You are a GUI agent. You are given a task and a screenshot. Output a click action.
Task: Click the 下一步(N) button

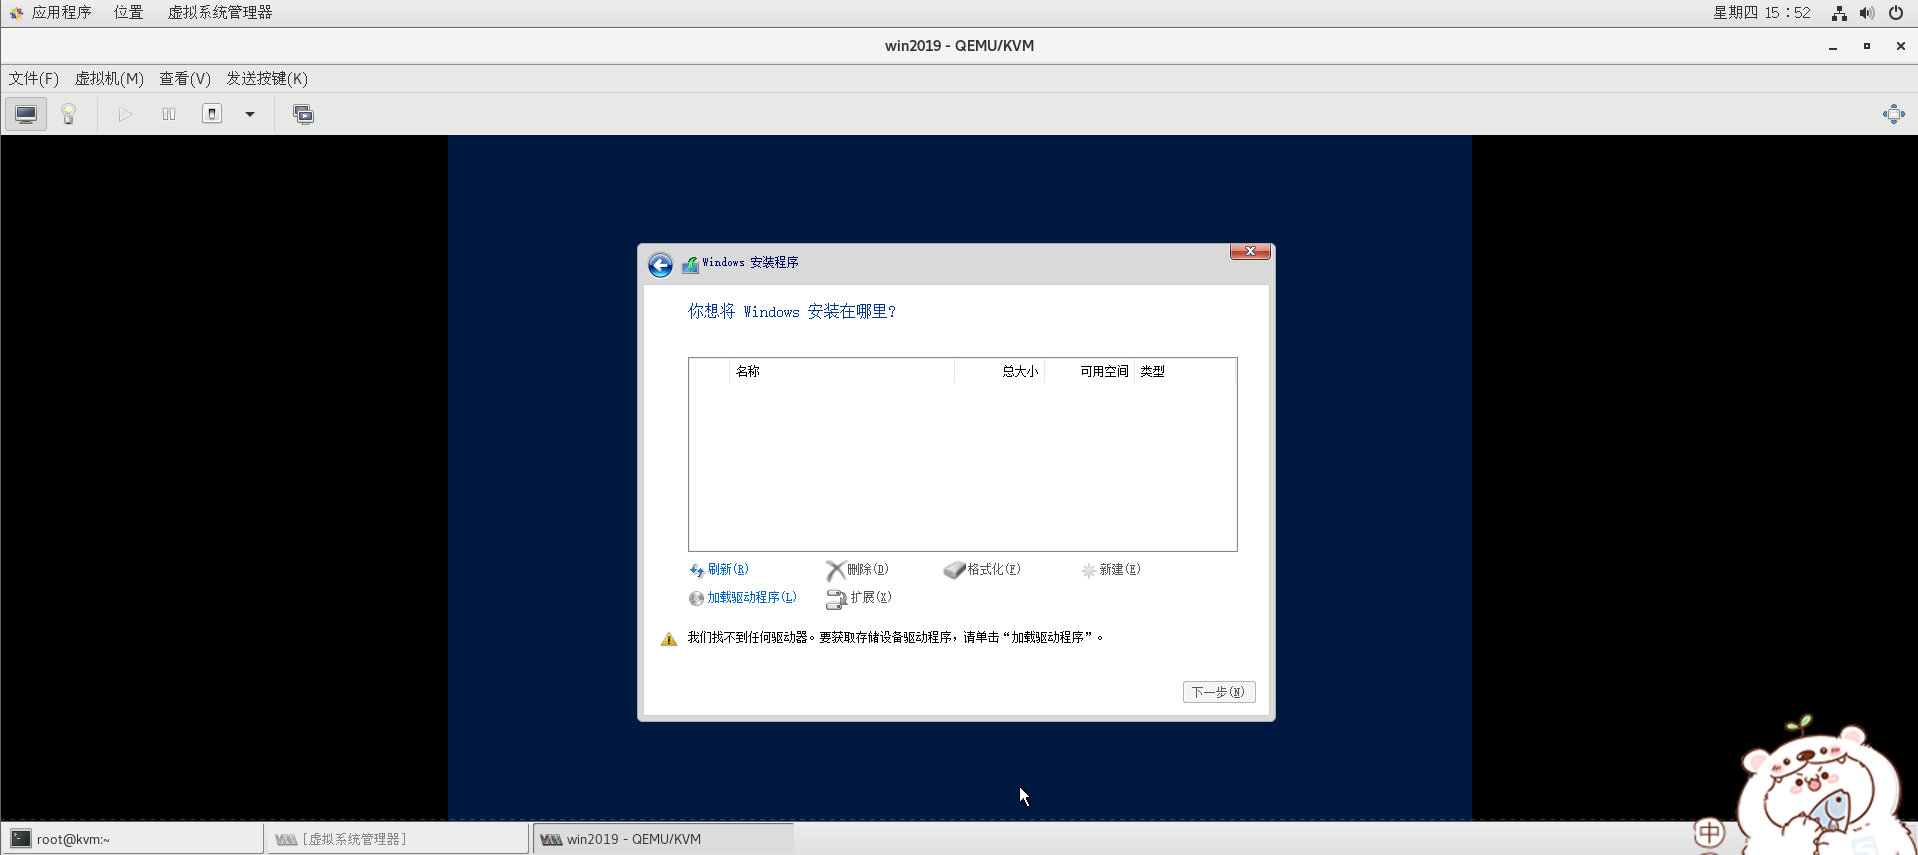click(1219, 692)
